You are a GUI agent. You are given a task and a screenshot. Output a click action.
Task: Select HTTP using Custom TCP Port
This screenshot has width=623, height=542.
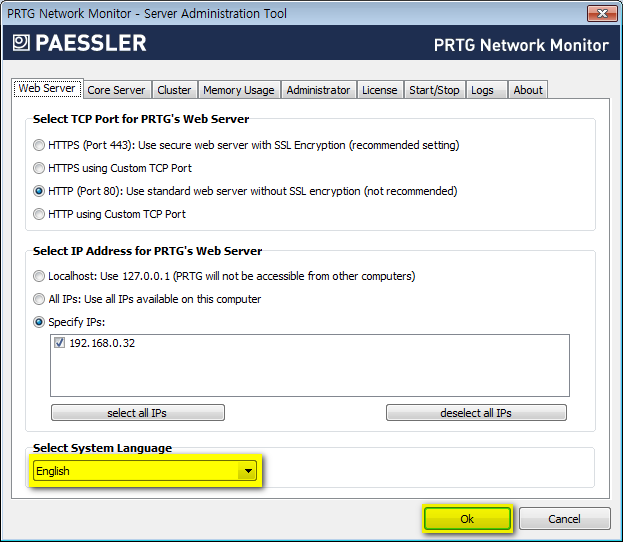point(39,214)
